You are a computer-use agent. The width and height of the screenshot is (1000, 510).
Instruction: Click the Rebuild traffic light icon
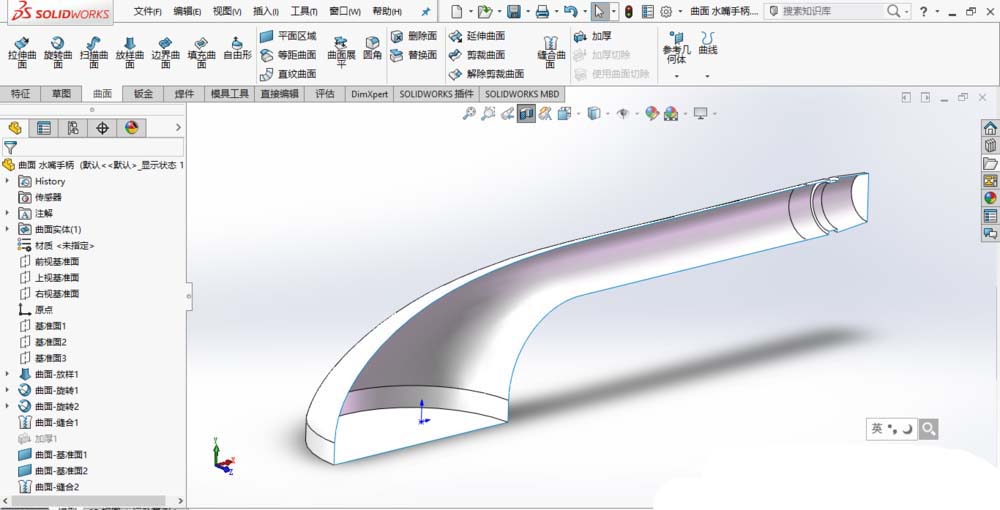point(628,11)
